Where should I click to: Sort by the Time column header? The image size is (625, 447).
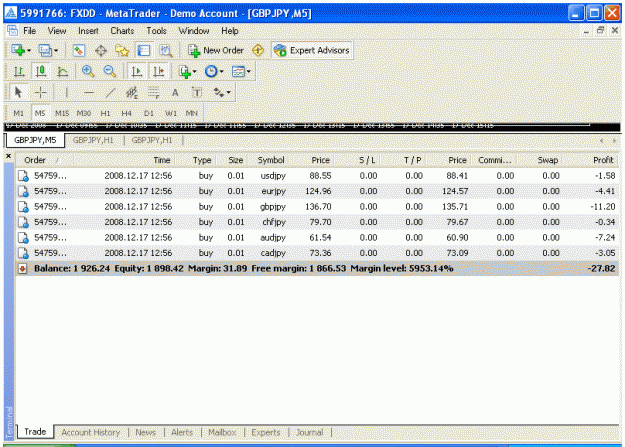point(162,160)
